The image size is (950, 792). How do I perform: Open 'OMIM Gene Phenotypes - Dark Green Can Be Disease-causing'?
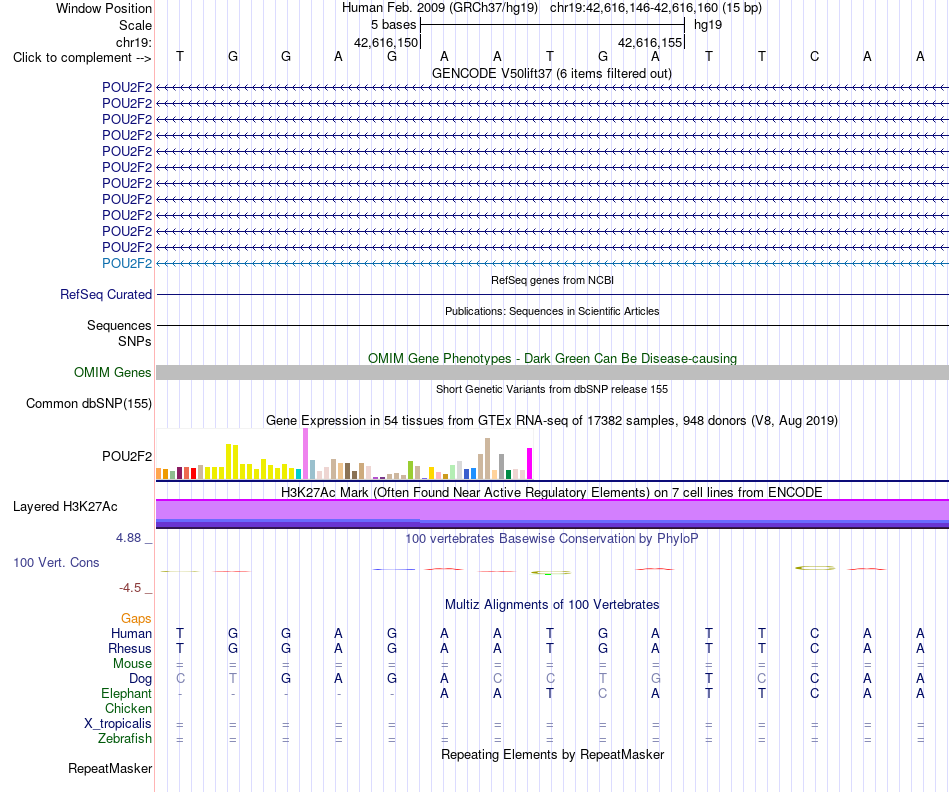click(552, 358)
